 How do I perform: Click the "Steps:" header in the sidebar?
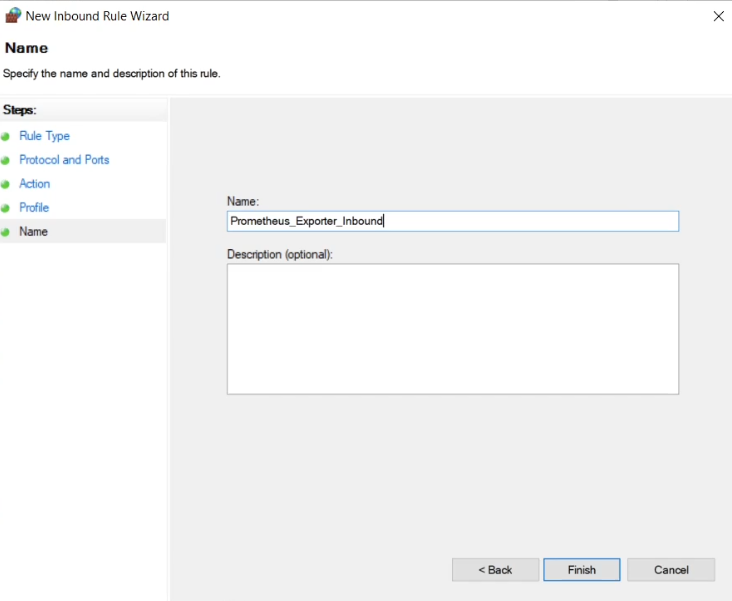(20, 110)
